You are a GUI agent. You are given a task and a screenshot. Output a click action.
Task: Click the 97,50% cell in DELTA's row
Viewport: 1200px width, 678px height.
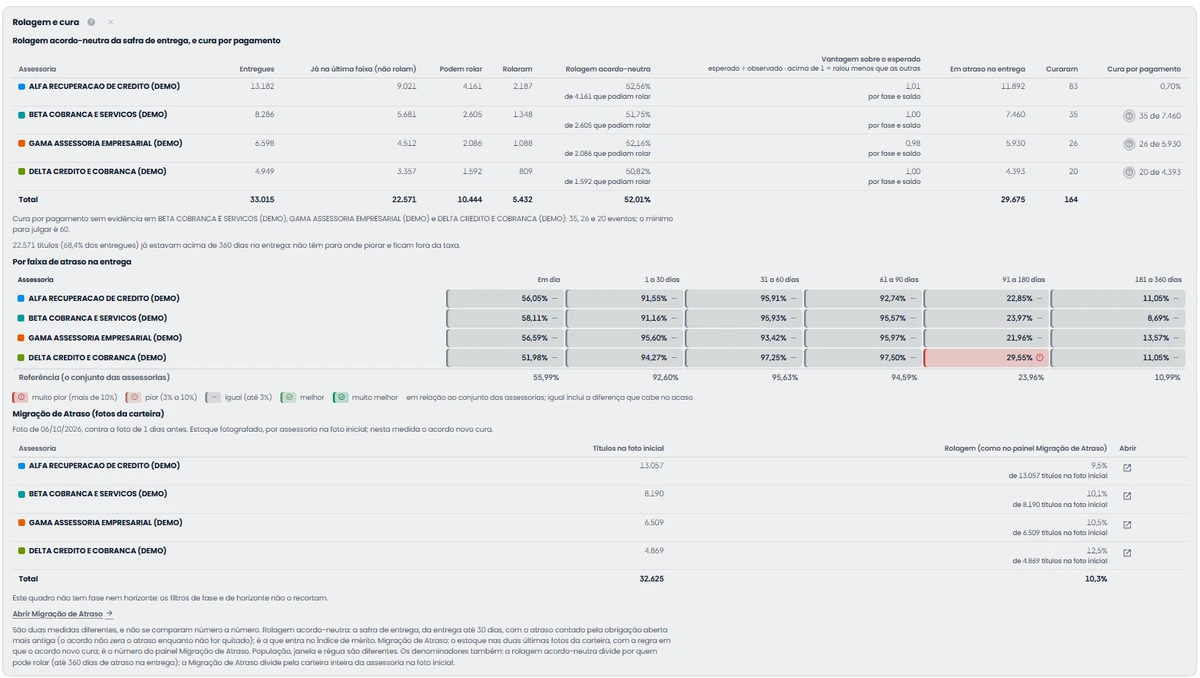click(863, 357)
